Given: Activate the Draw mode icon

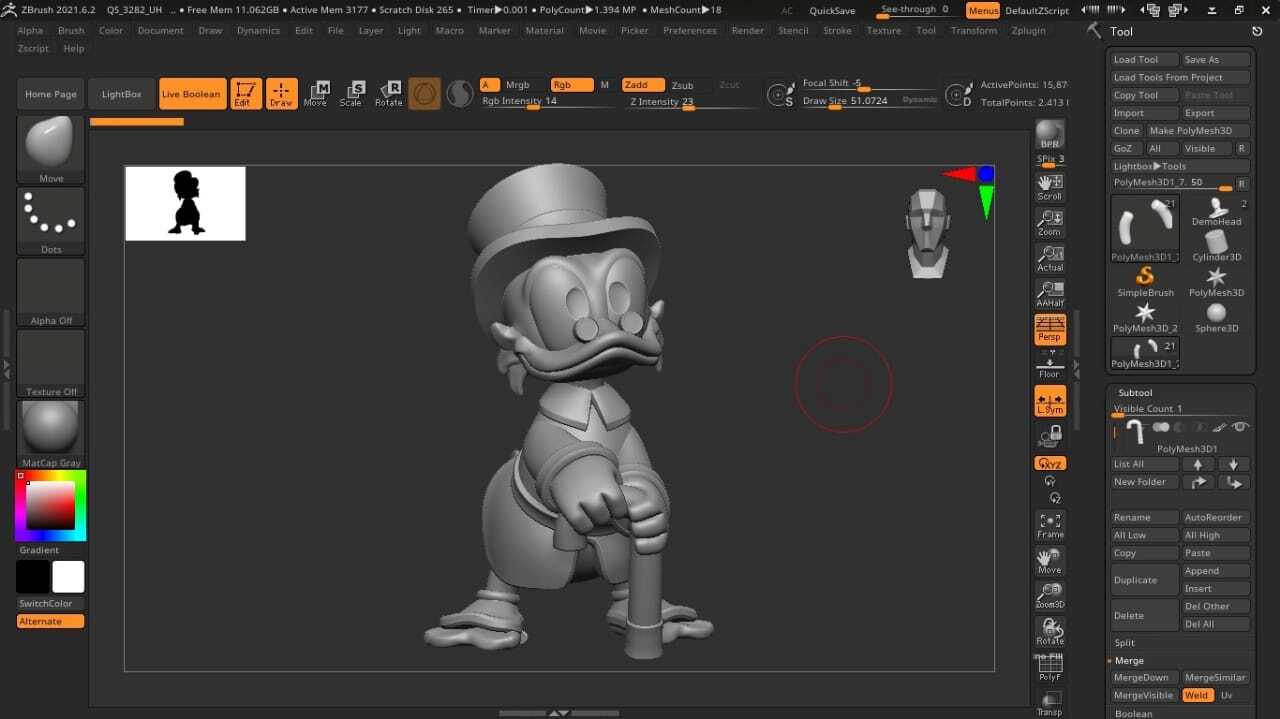Looking at the screenshot, I should 282,94.
